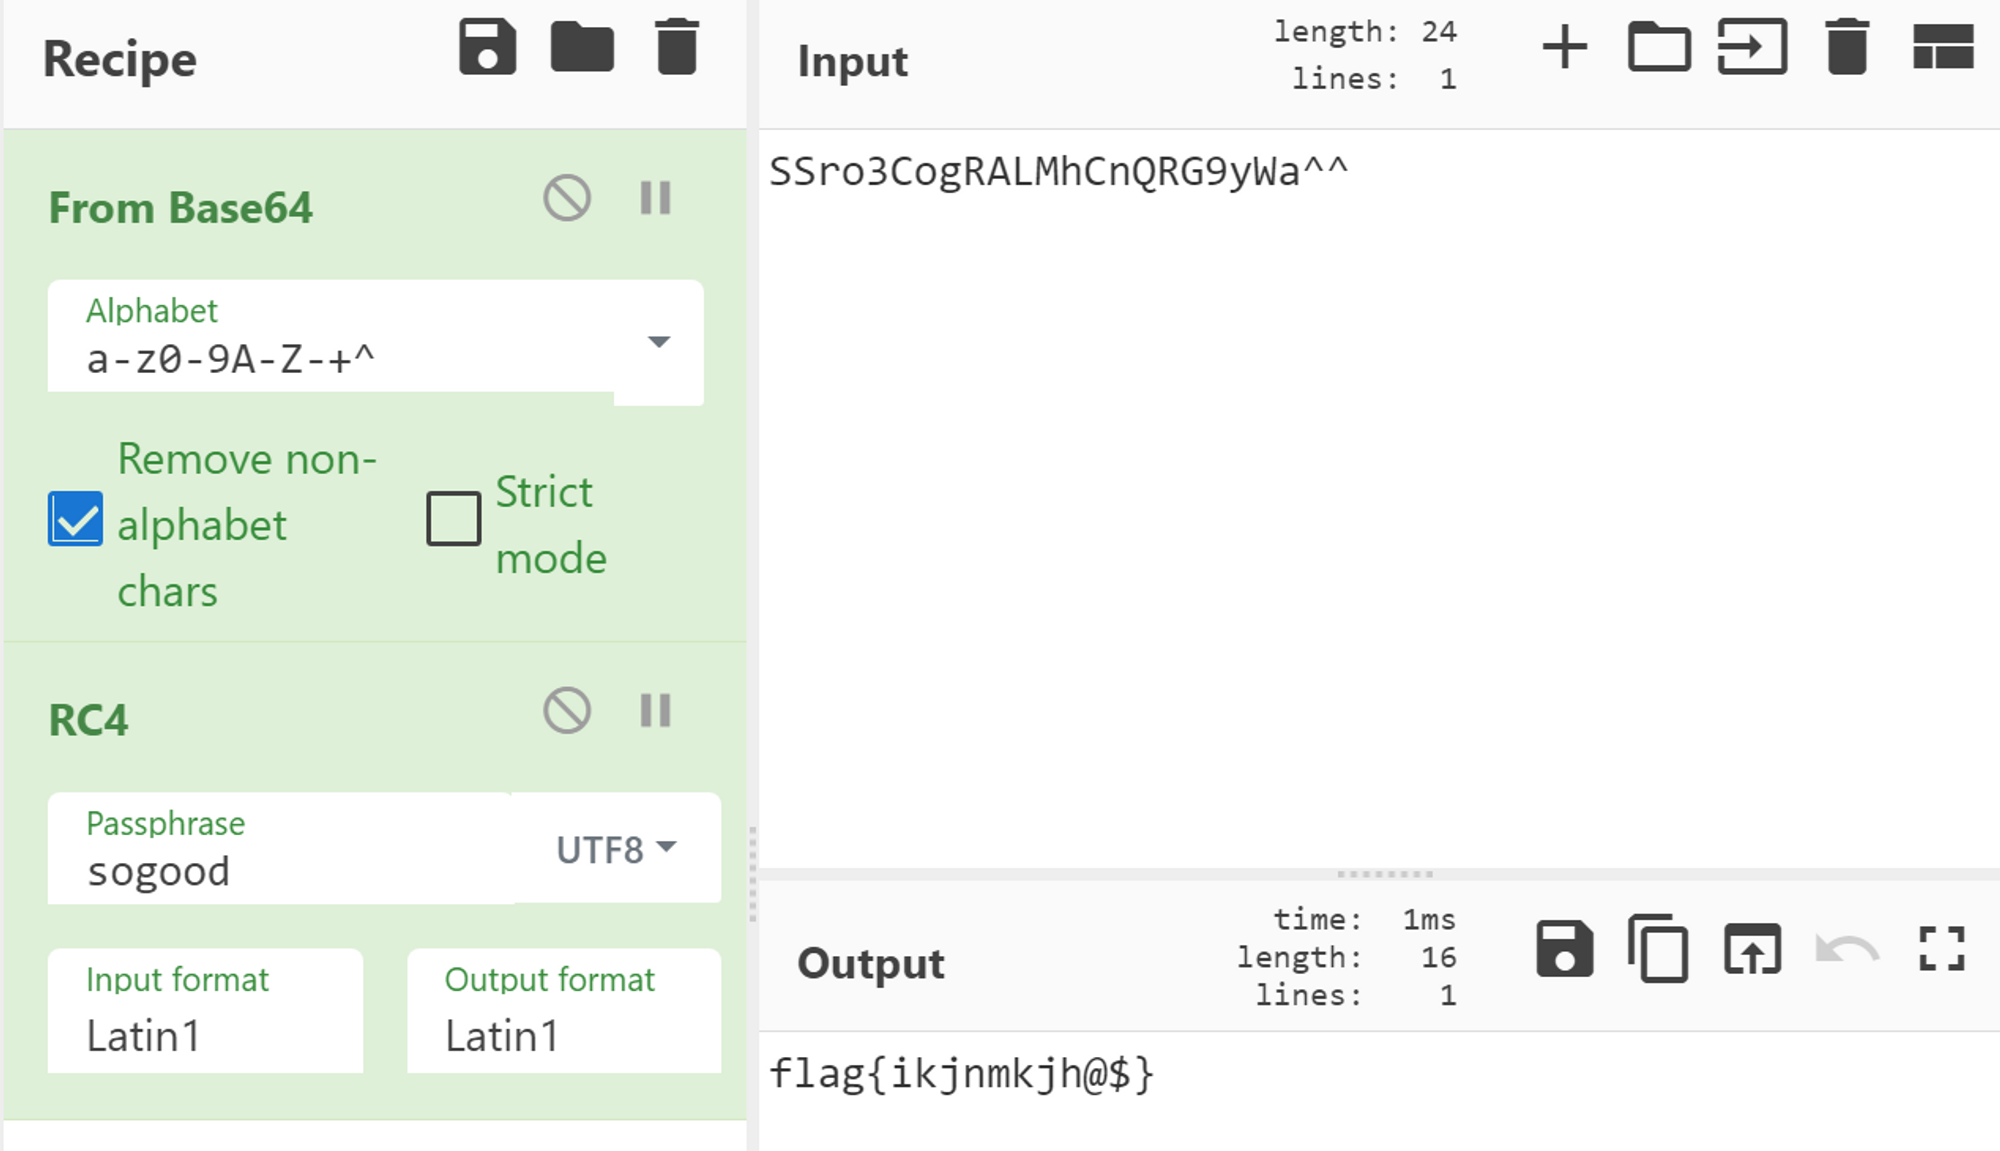
Task: Reset the pane layout
Action: click(1942, 47)
